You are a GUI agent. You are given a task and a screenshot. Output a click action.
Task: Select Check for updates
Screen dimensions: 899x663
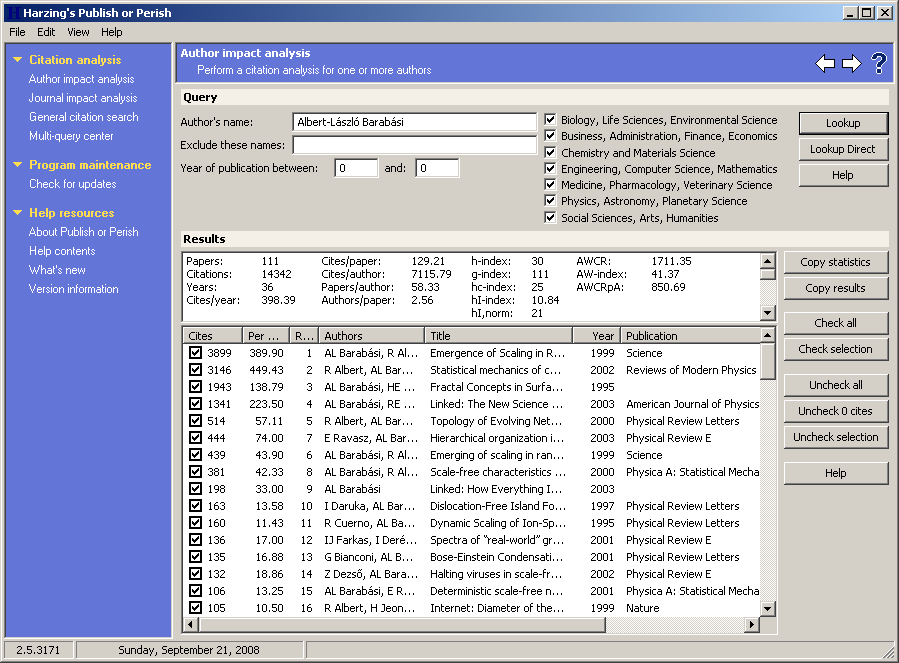click(73, 184)
